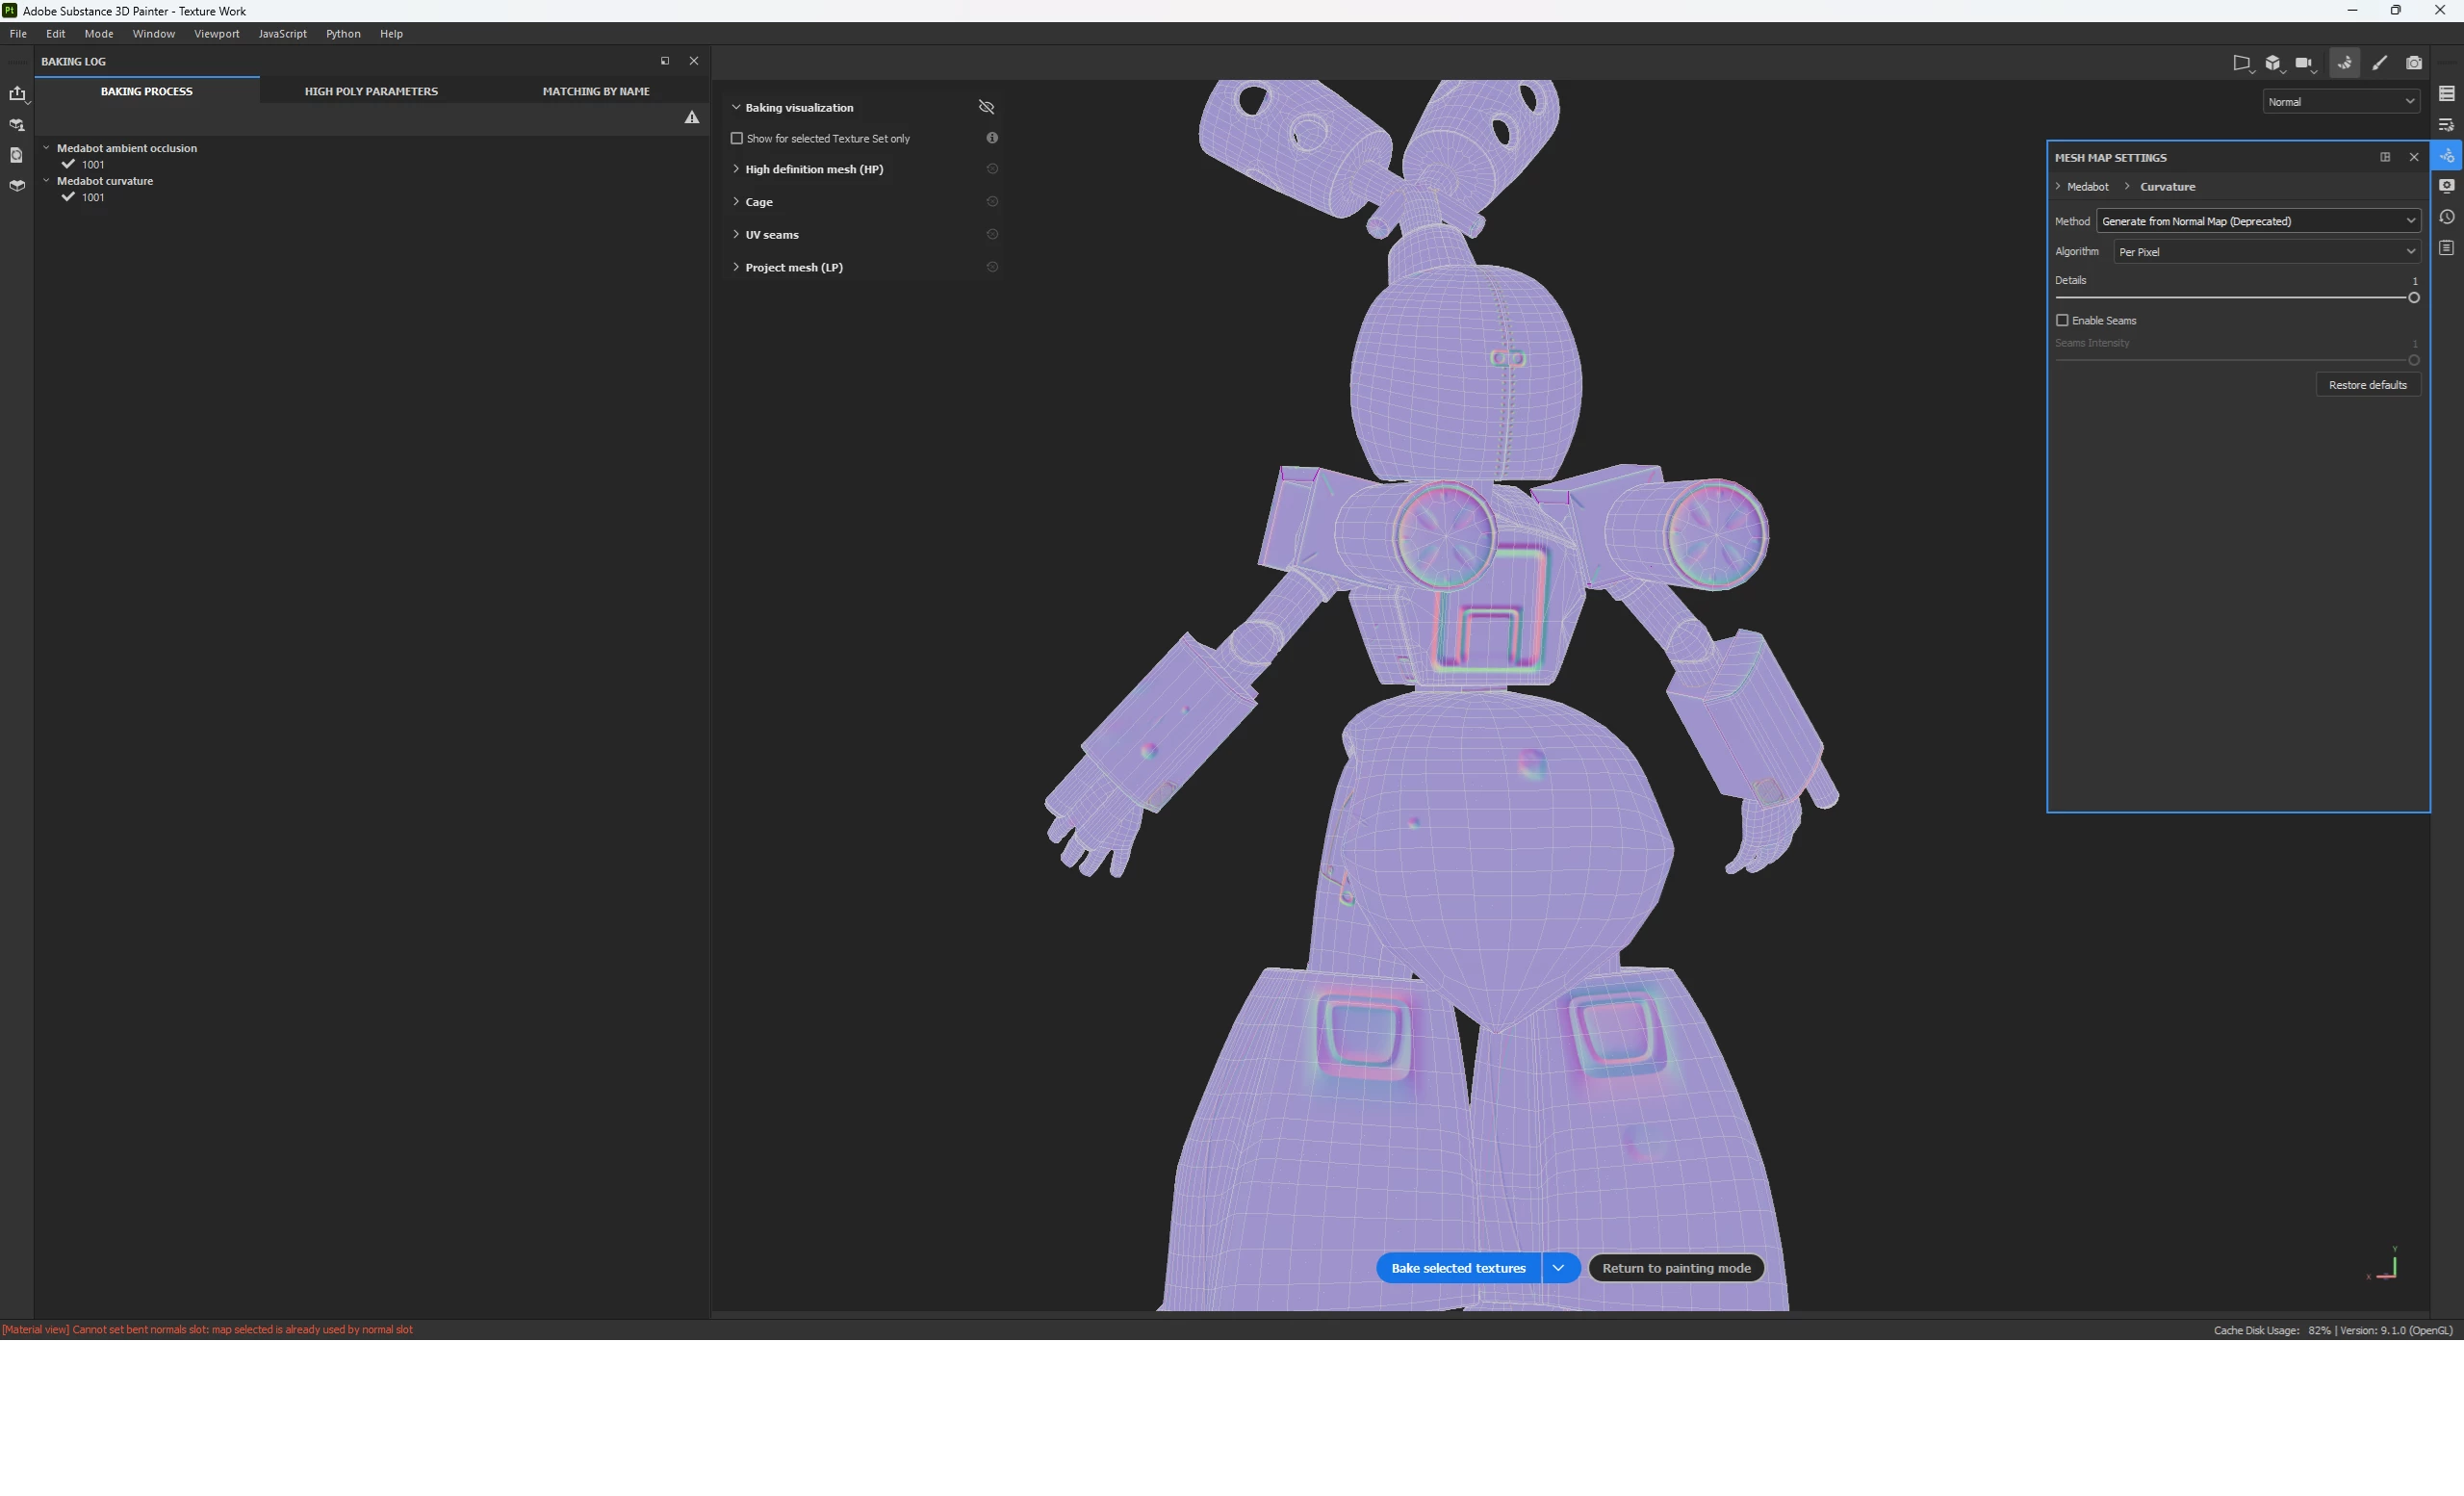
Task: Open the Normal viewport channel dropdown
Action: [2340, 102]
